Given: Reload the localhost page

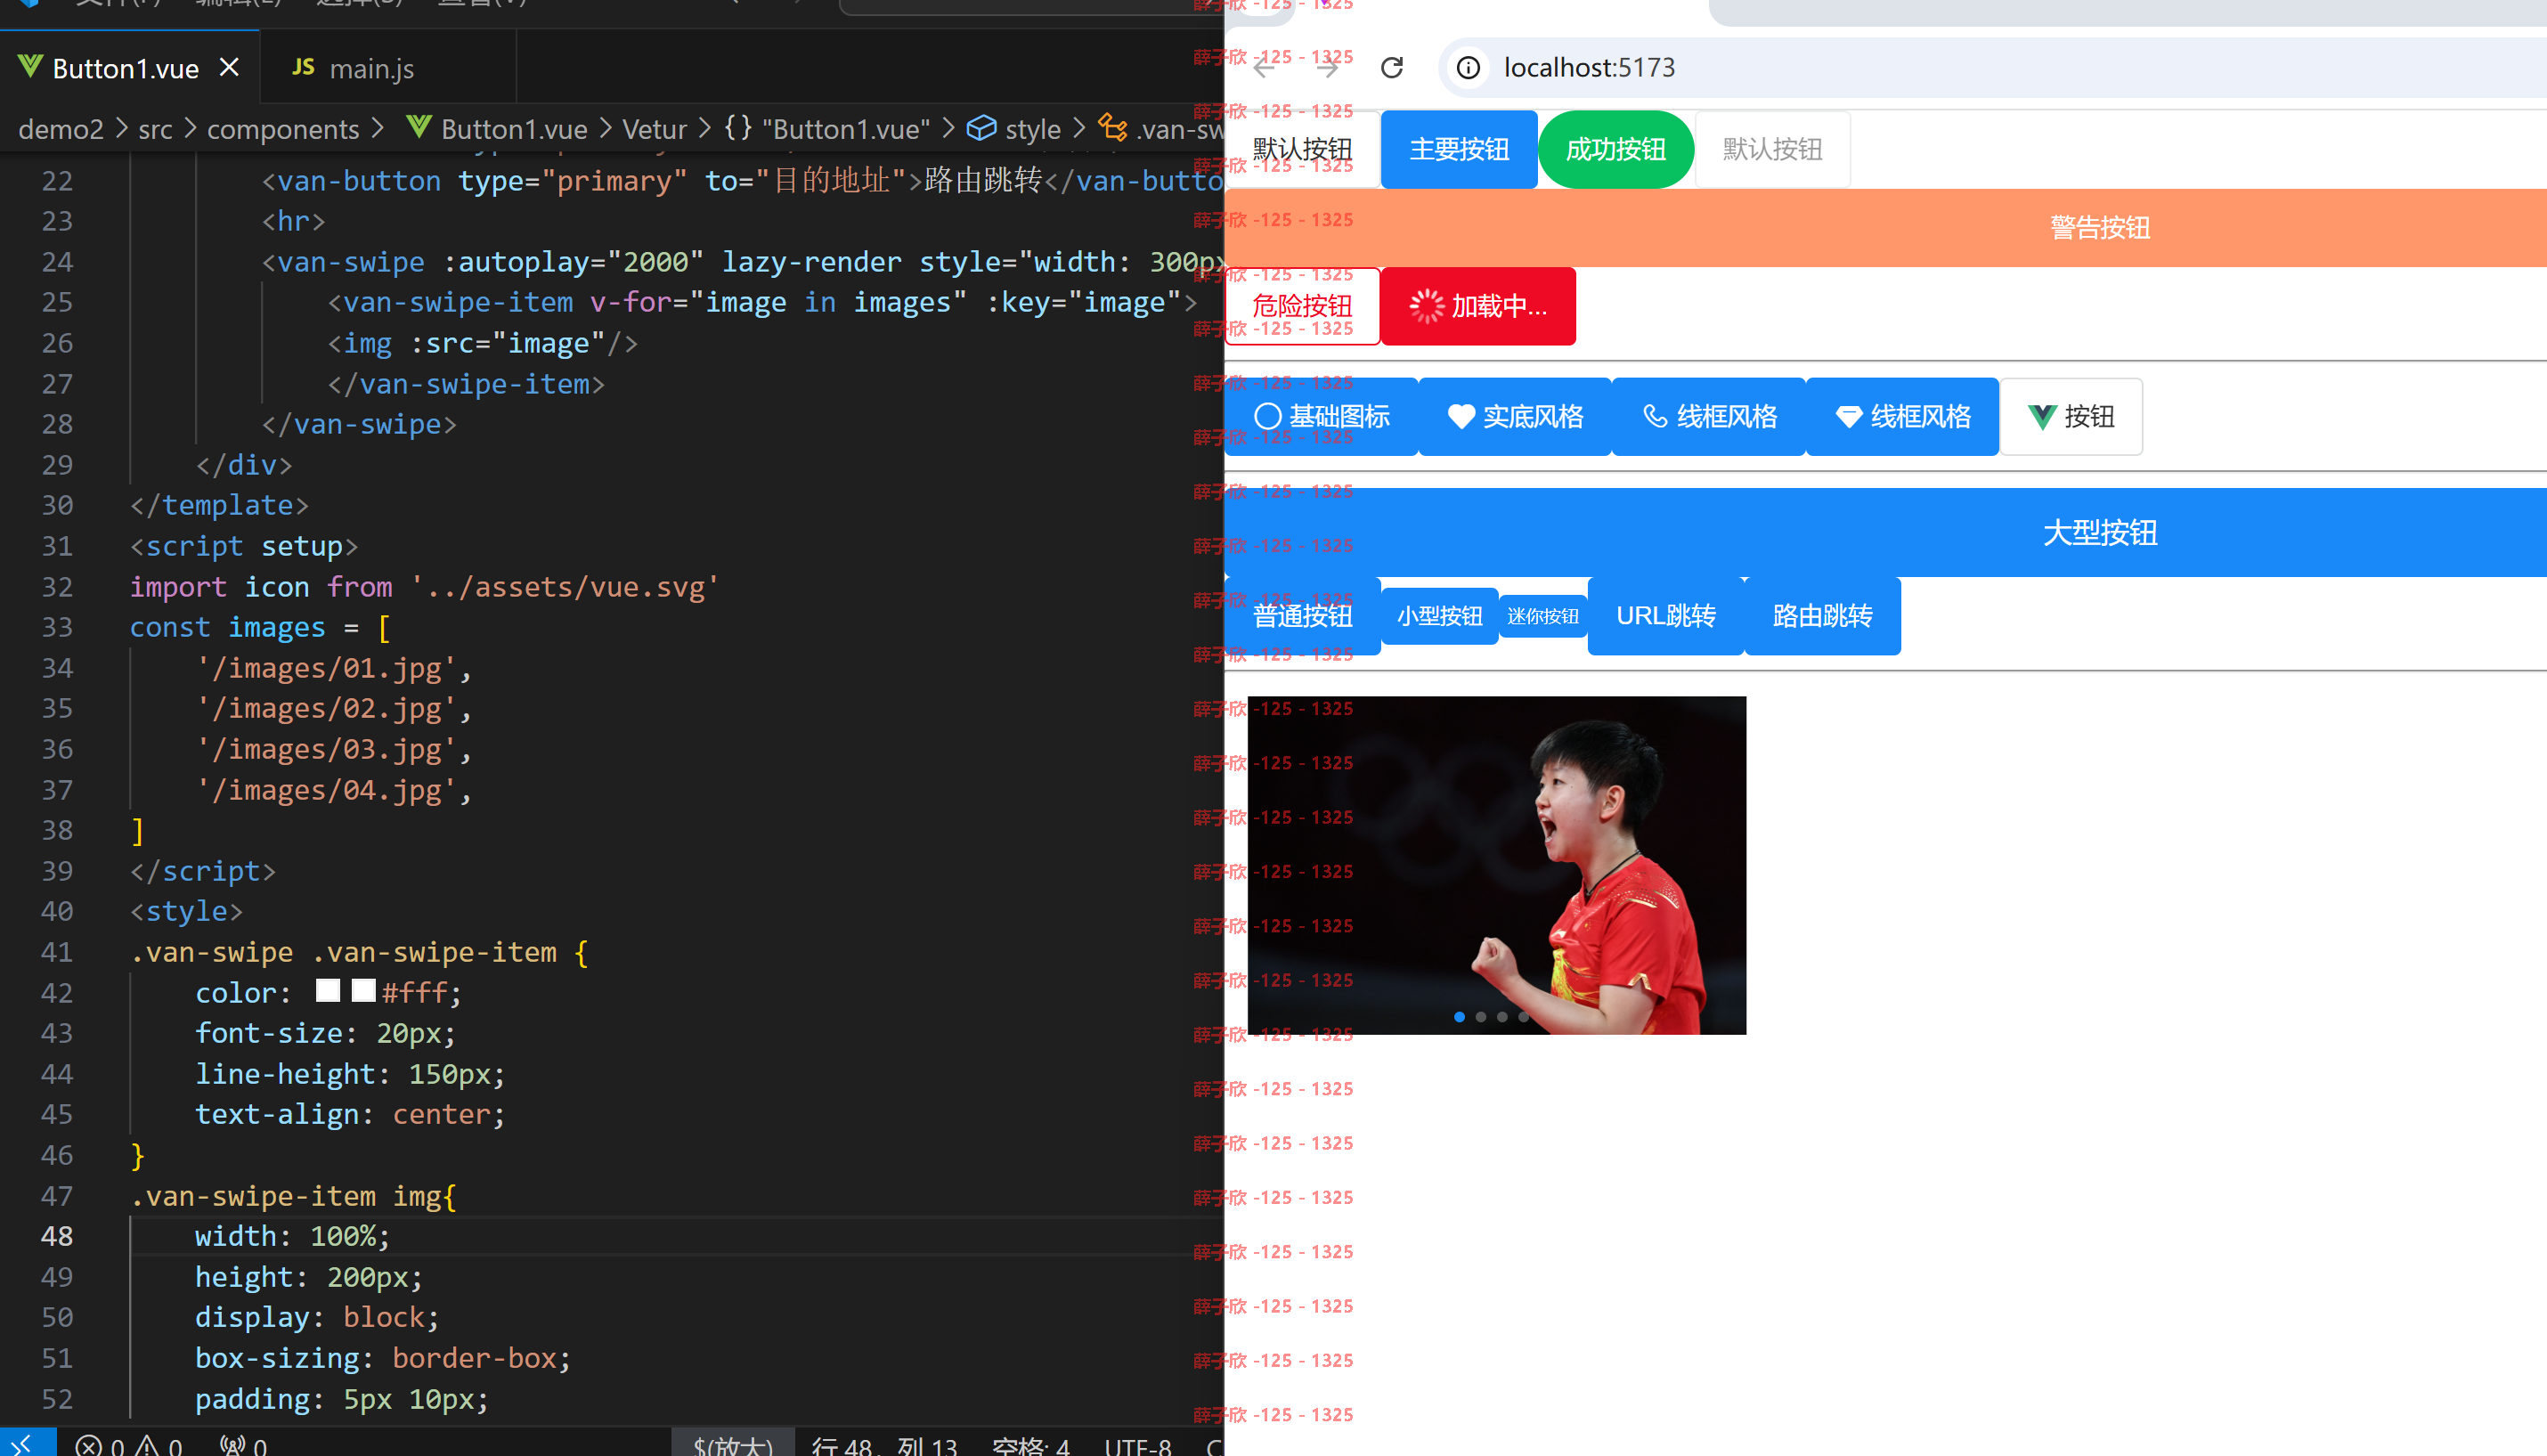Looking at the screenshot, I should click(1392, 68).
